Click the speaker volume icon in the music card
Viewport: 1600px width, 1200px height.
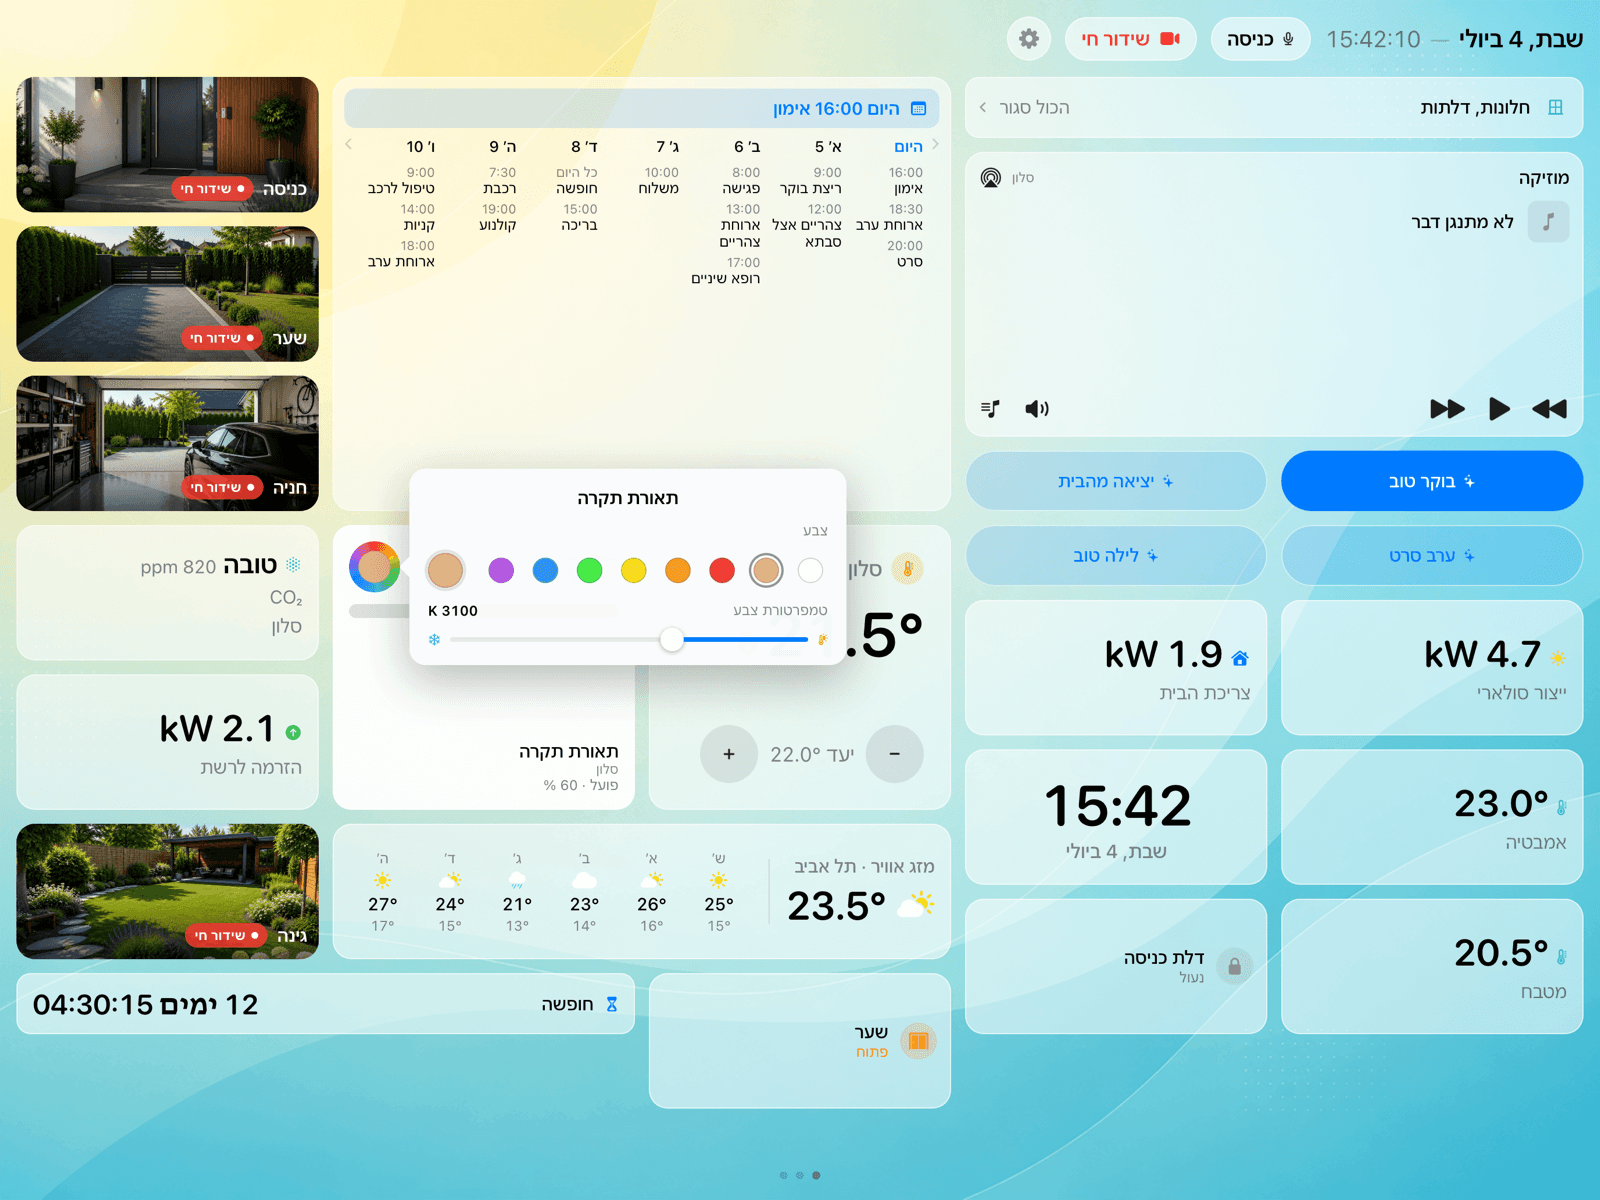pos(1037,408)
